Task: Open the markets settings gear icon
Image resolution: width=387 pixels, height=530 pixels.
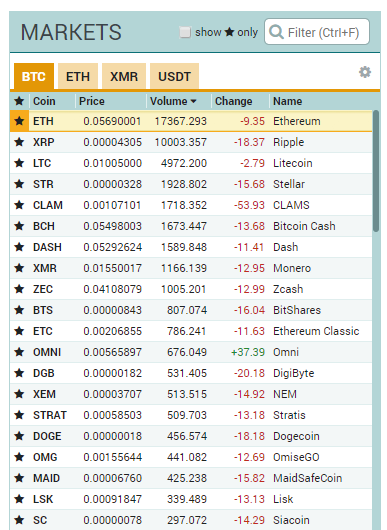Action: [x=365, y=72]
